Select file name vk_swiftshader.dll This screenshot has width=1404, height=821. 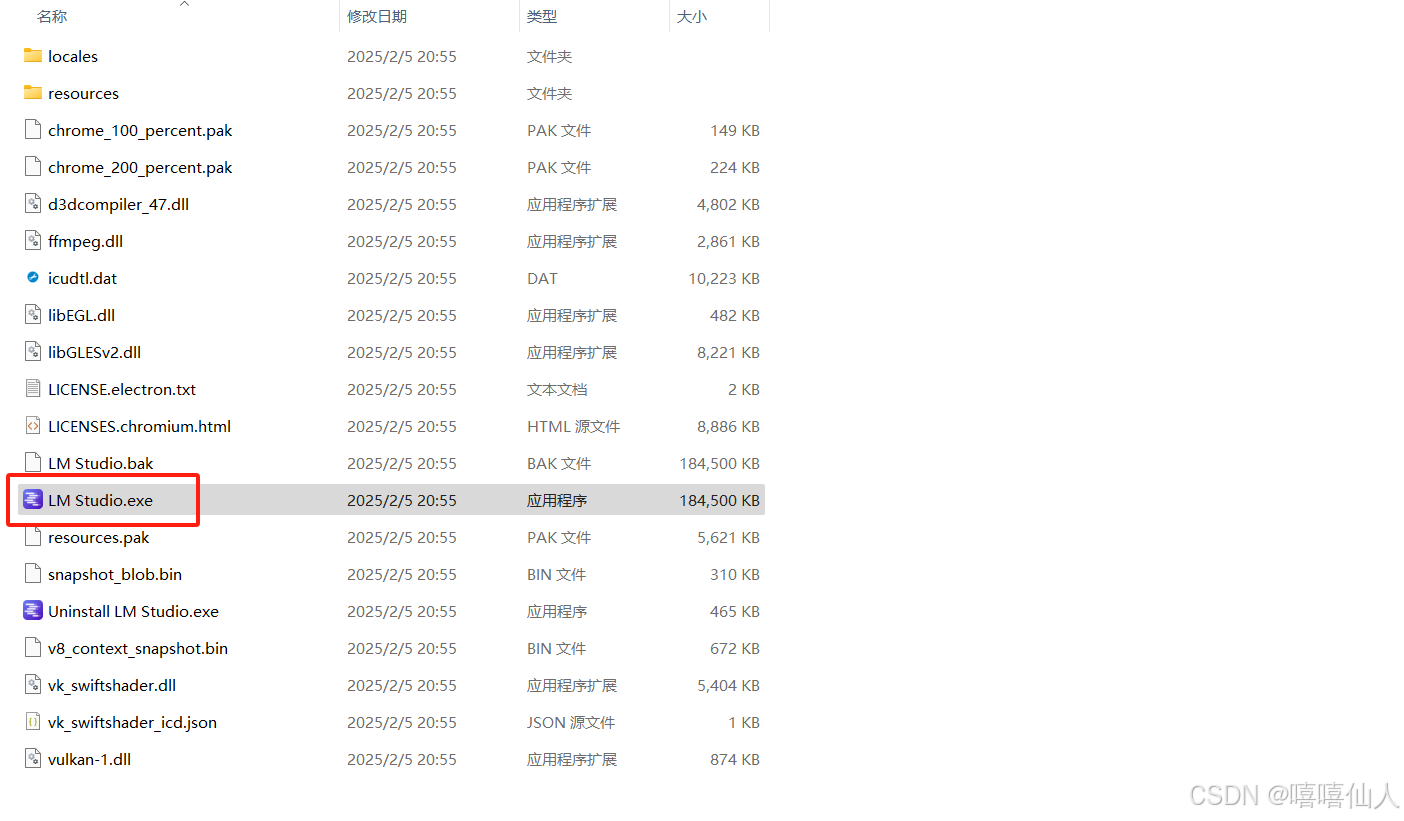click(112, 686)
